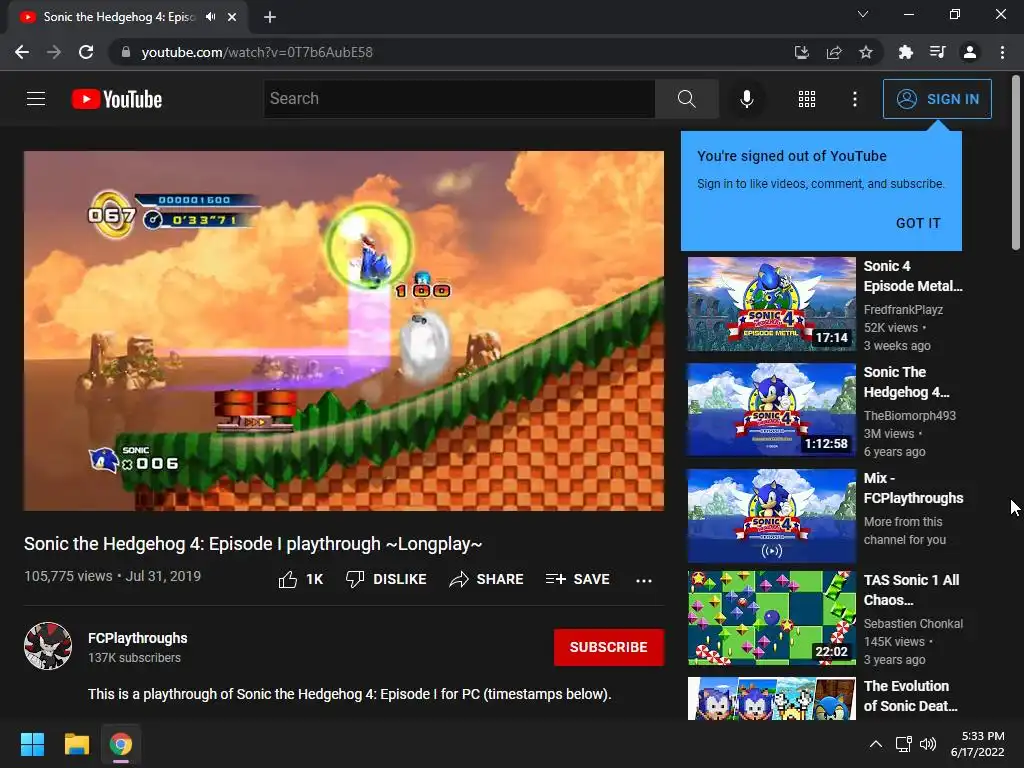Click the address bar URL

tap(257, 52)
